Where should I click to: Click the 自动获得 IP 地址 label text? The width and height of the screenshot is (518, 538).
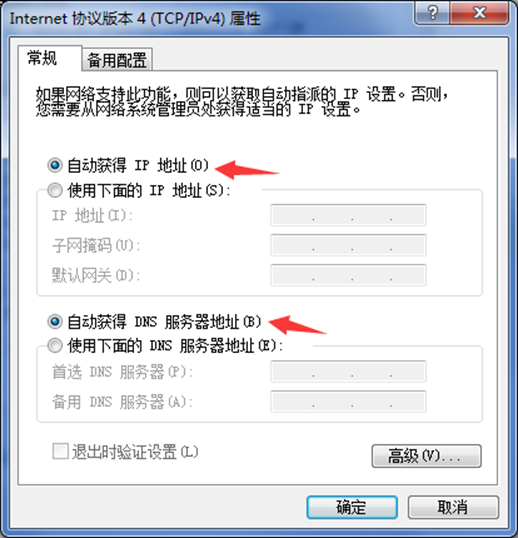[x=138, y=165]
